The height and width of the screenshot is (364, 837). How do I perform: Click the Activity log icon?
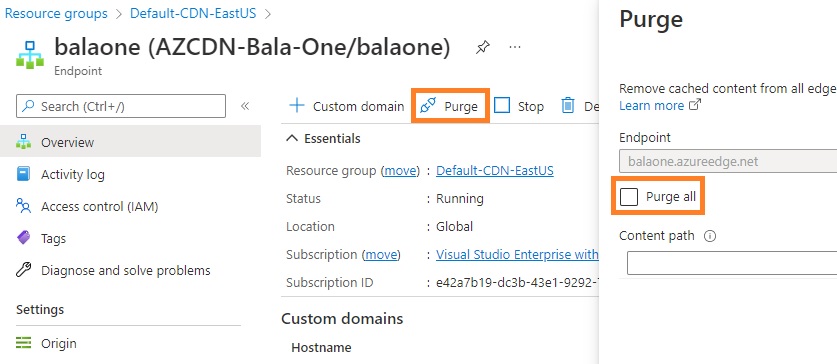coord(23,174)
